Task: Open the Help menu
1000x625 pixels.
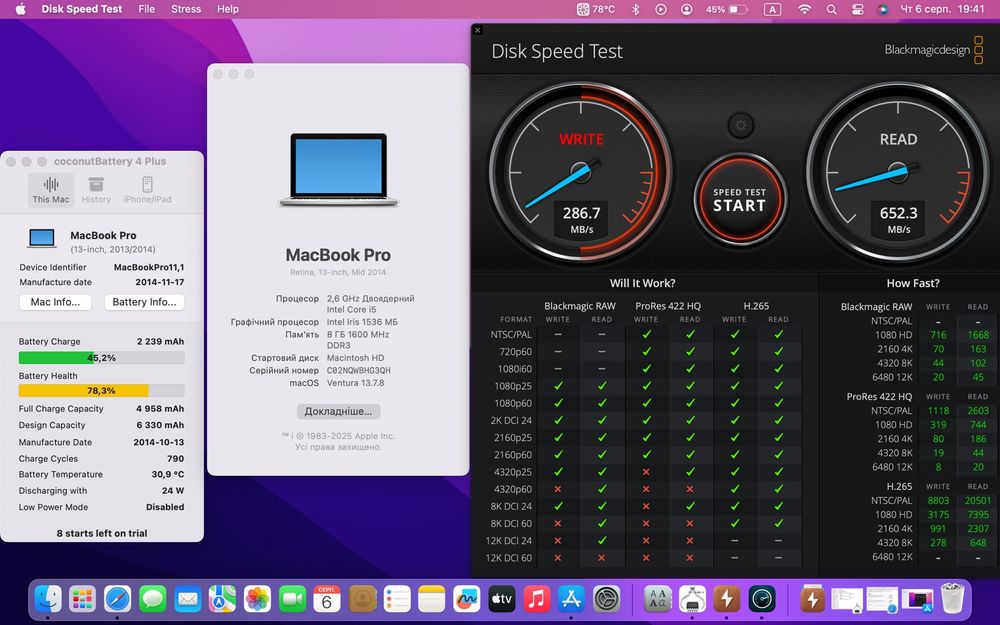Action: point(228,9)
